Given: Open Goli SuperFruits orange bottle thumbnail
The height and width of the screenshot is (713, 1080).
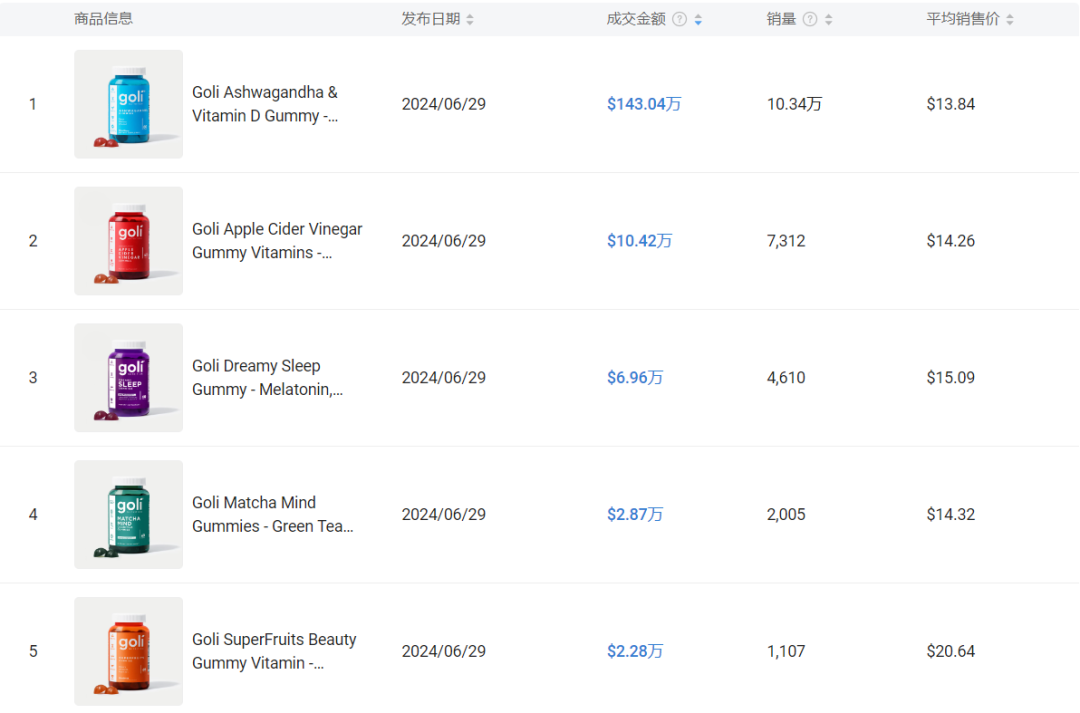Looking at the screenshot, I should click(129, 651).
